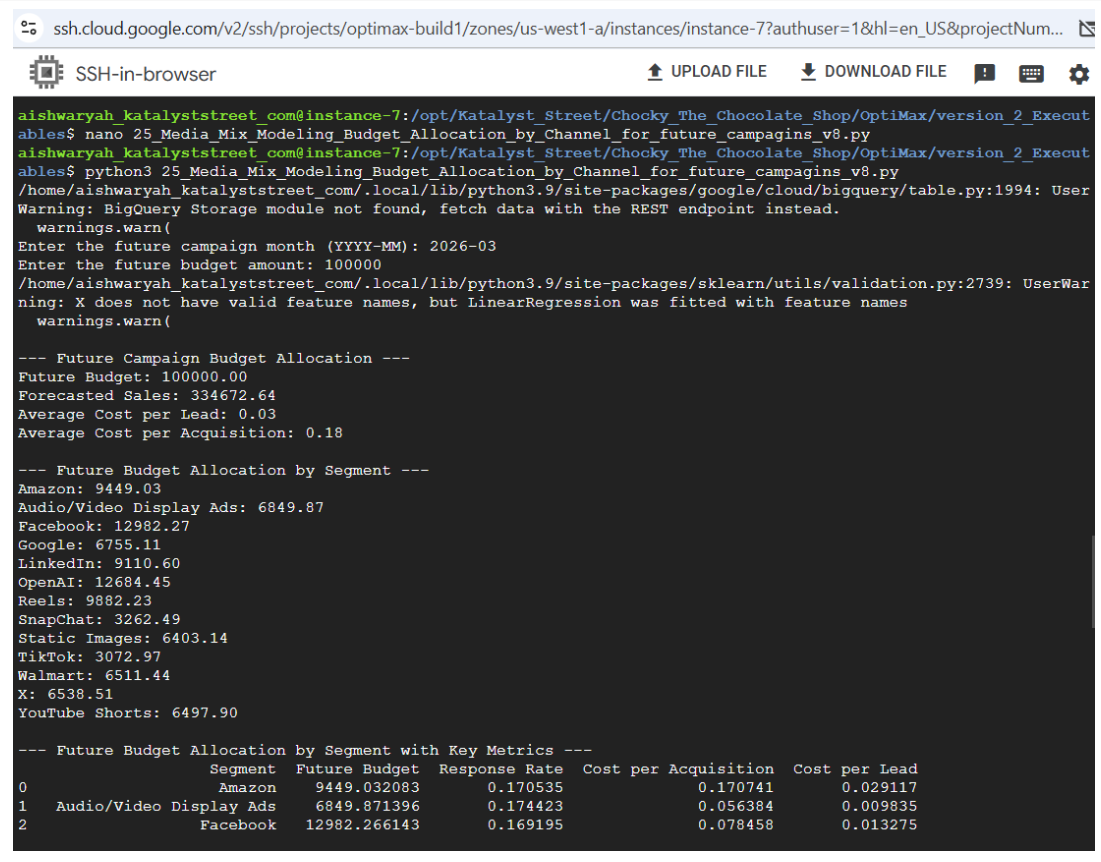
Task: Click the 'X: 6538.51' line
Action: click(65, 694)
